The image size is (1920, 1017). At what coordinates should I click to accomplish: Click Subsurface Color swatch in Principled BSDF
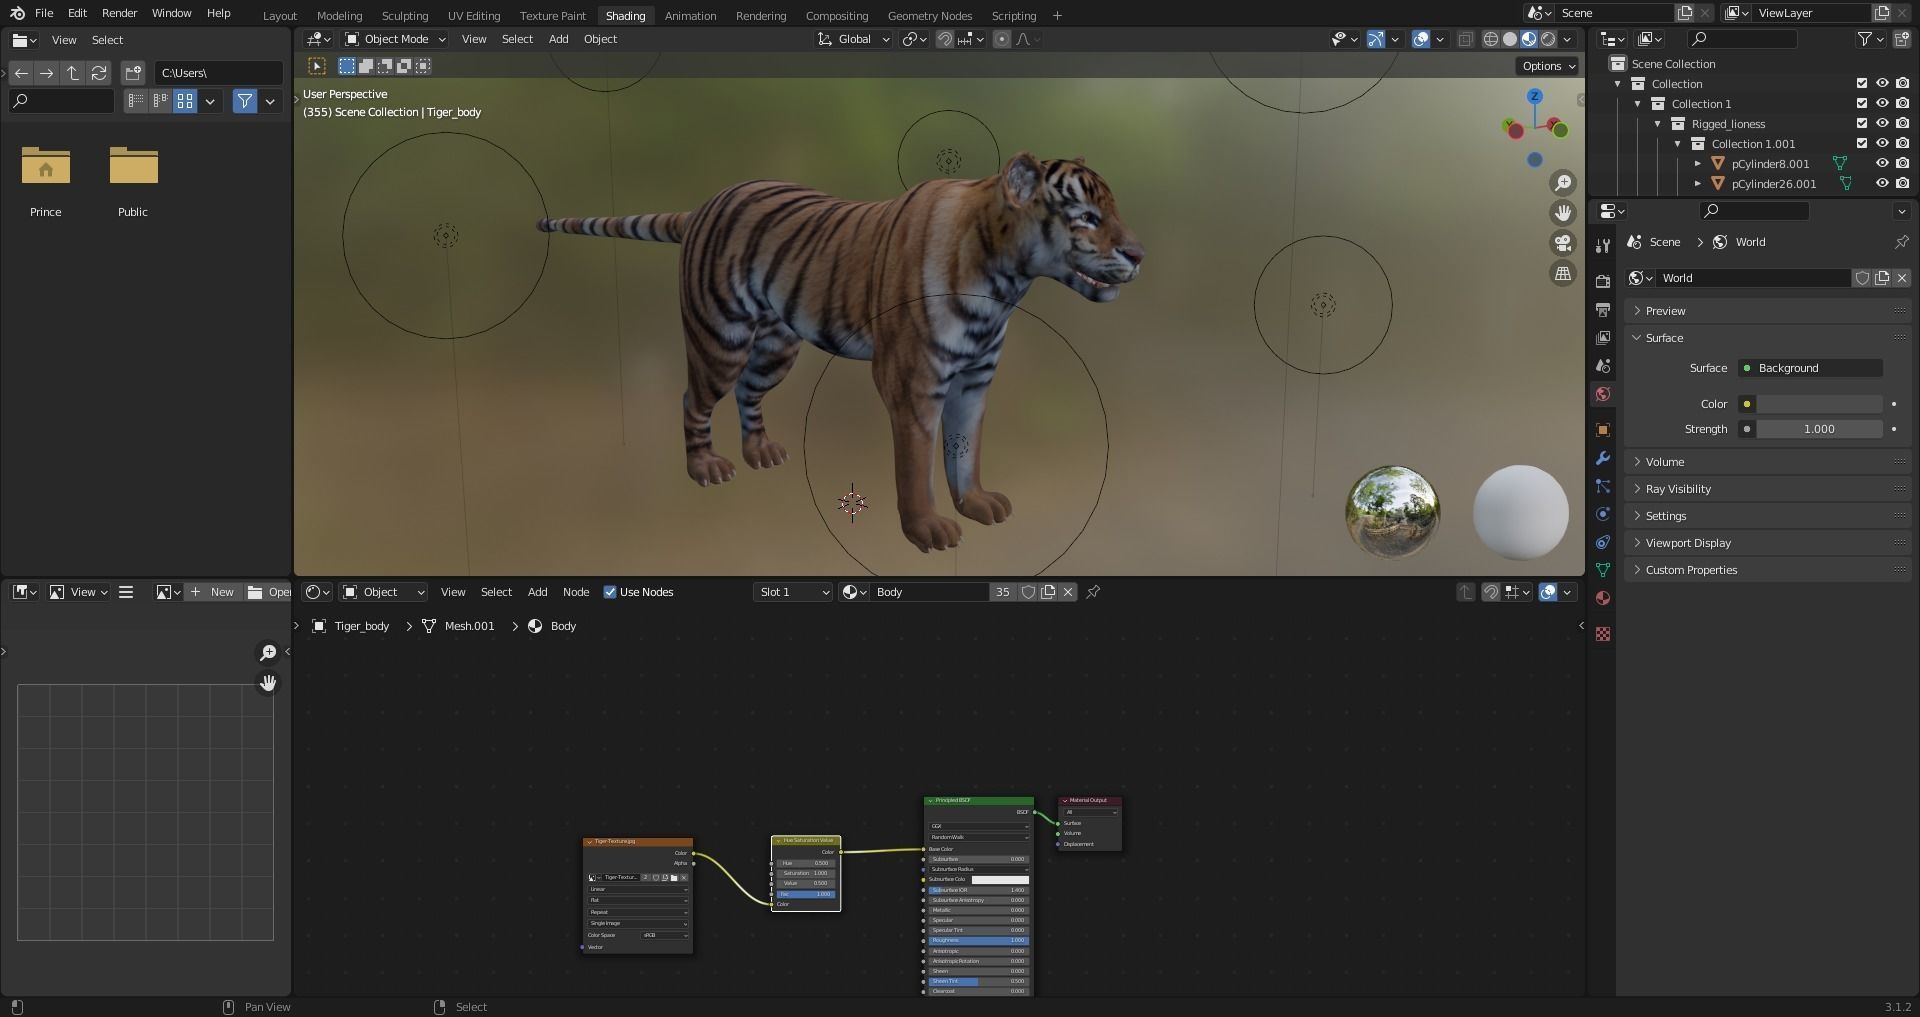pyautogui.click(x=999, y=880)
